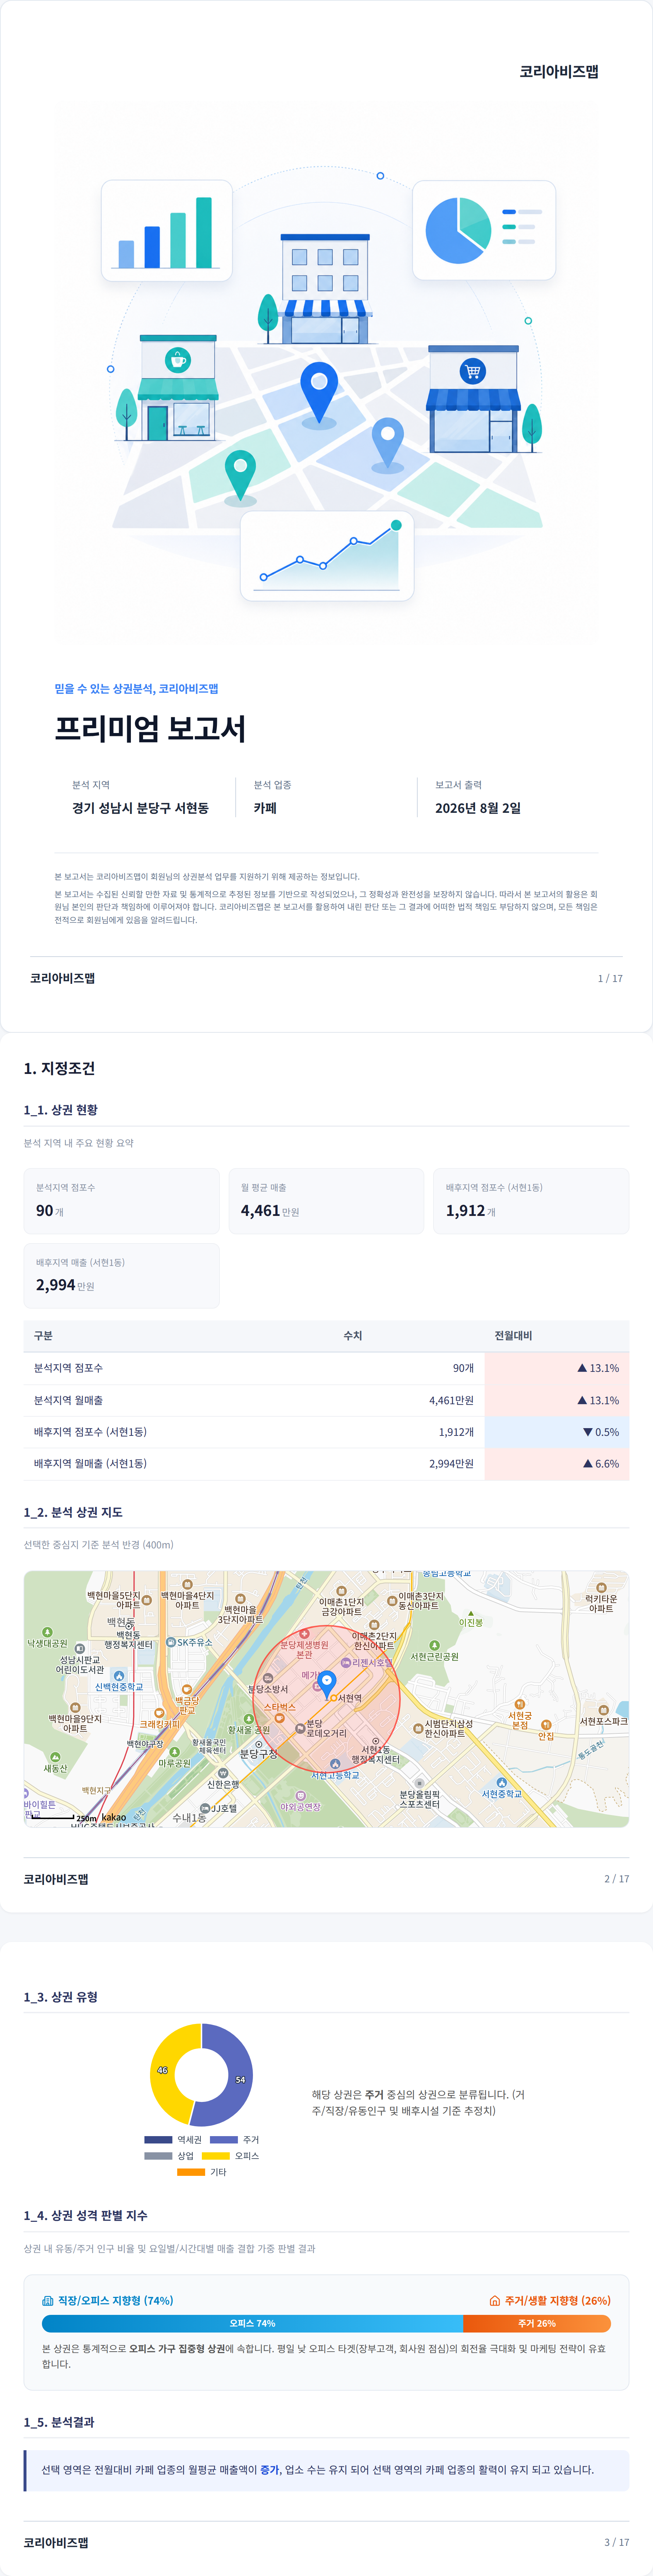
Task: Click the pie chart card illustration
Action: 484,230
